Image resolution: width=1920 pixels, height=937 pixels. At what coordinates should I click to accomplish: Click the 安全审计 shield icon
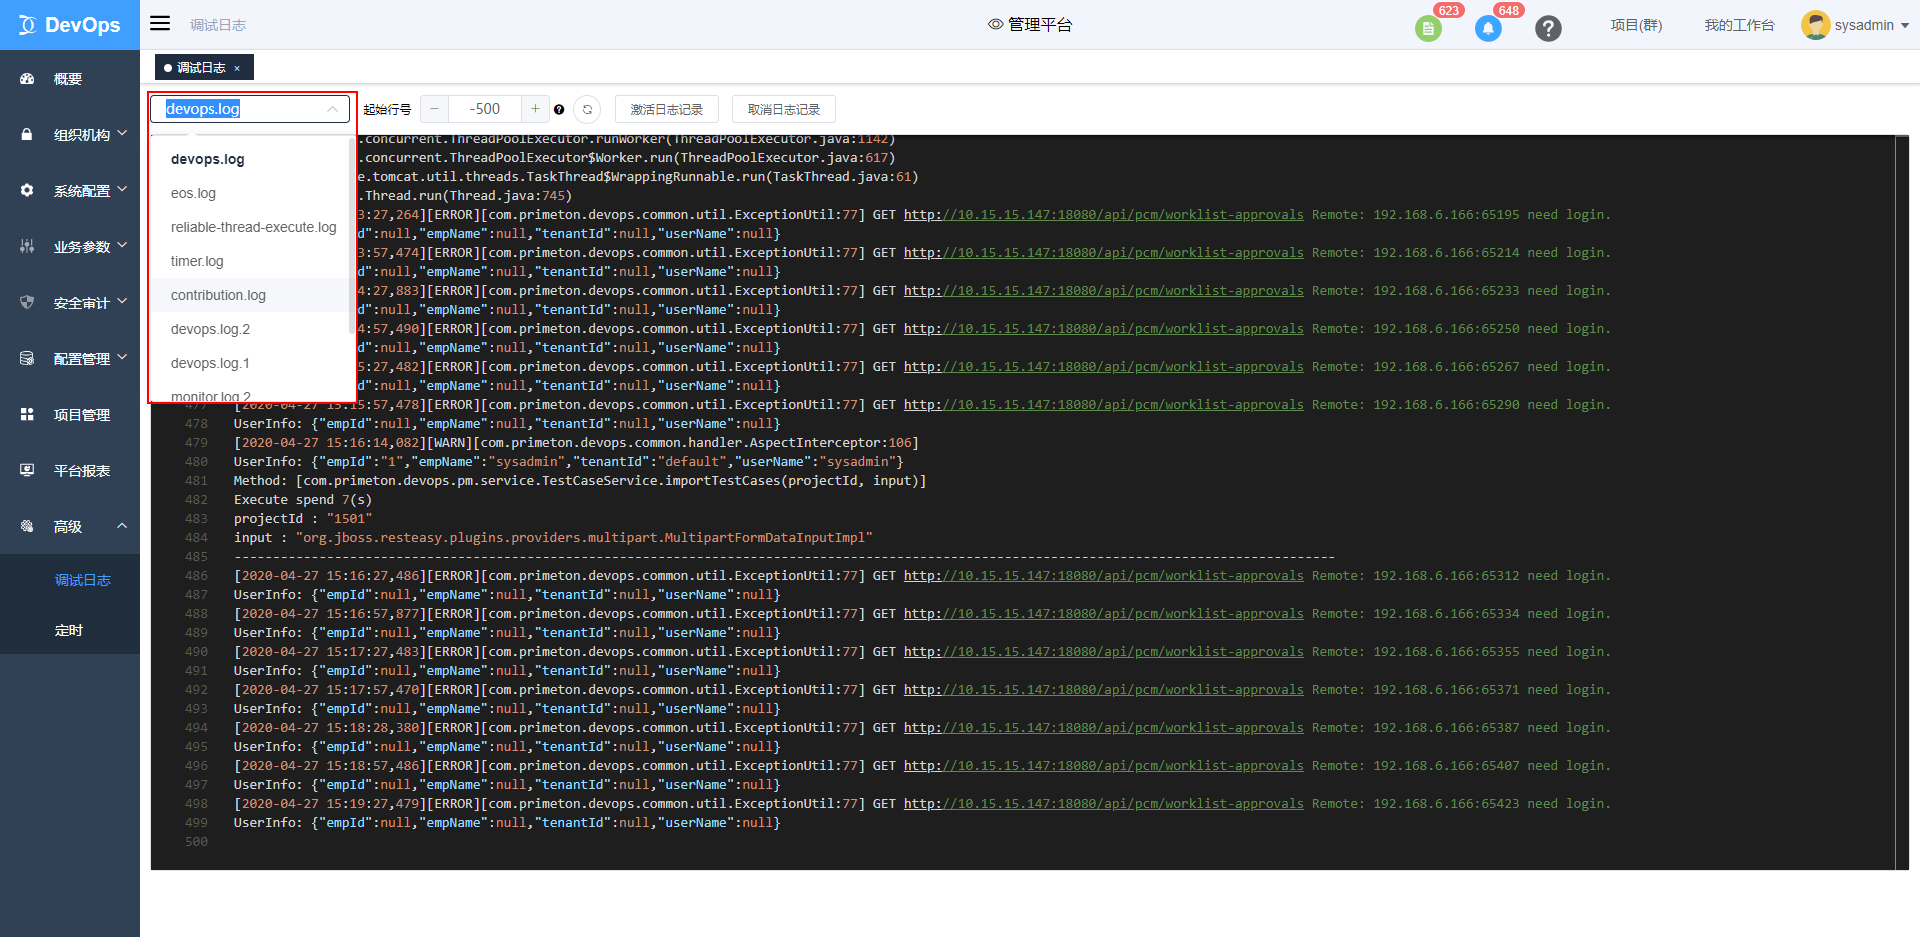(x=27, y=302)
